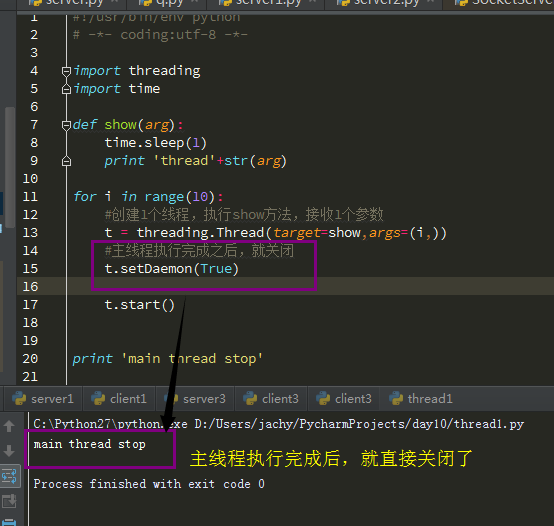Switch to the server3 run tab

[x=195, y=399]
